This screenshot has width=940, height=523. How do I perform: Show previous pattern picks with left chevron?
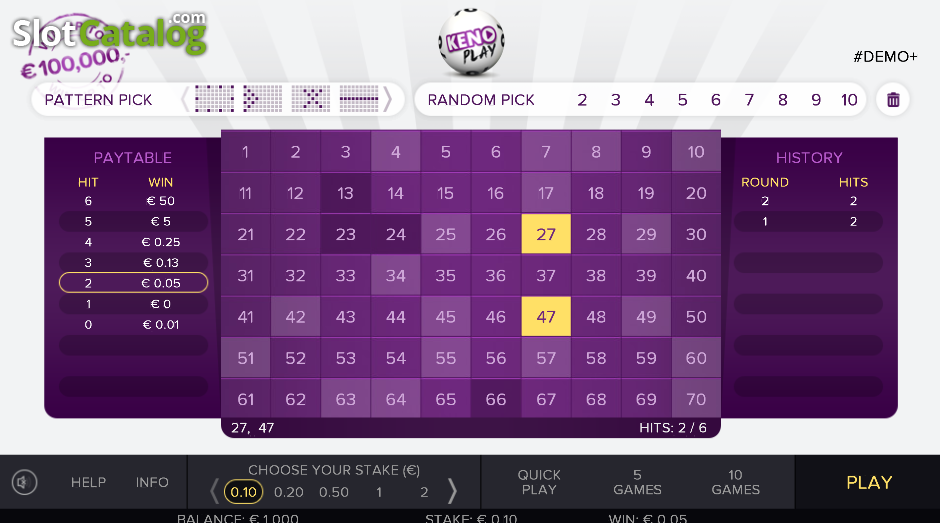[x=185, y=100]
